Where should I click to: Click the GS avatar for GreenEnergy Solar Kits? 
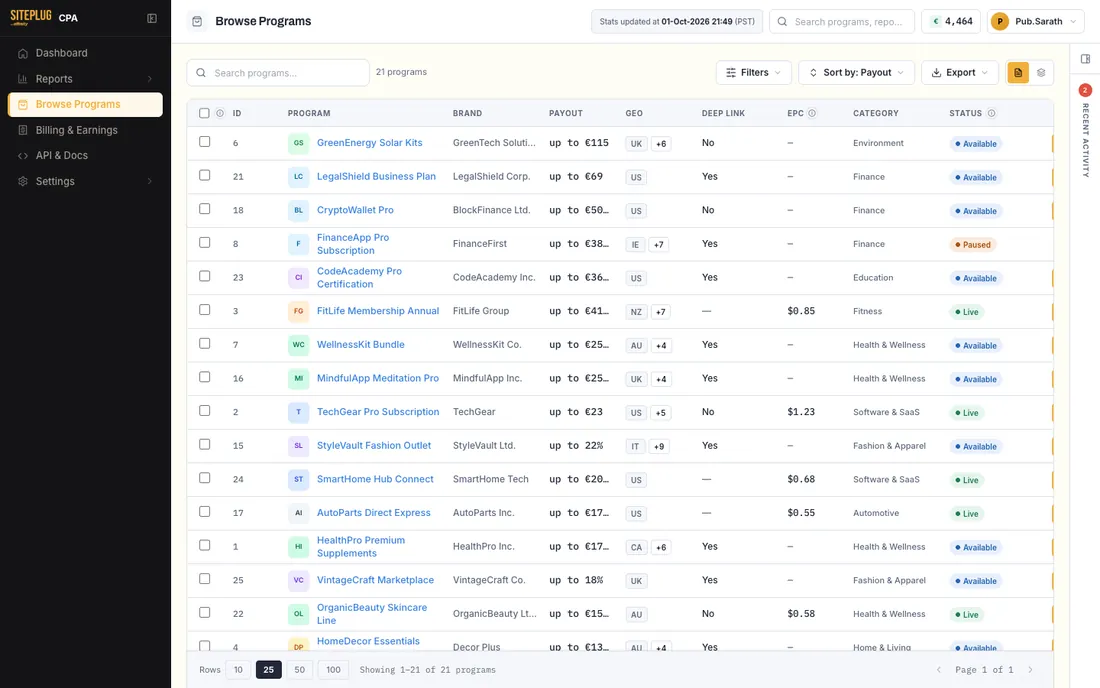tap(298, 143)
